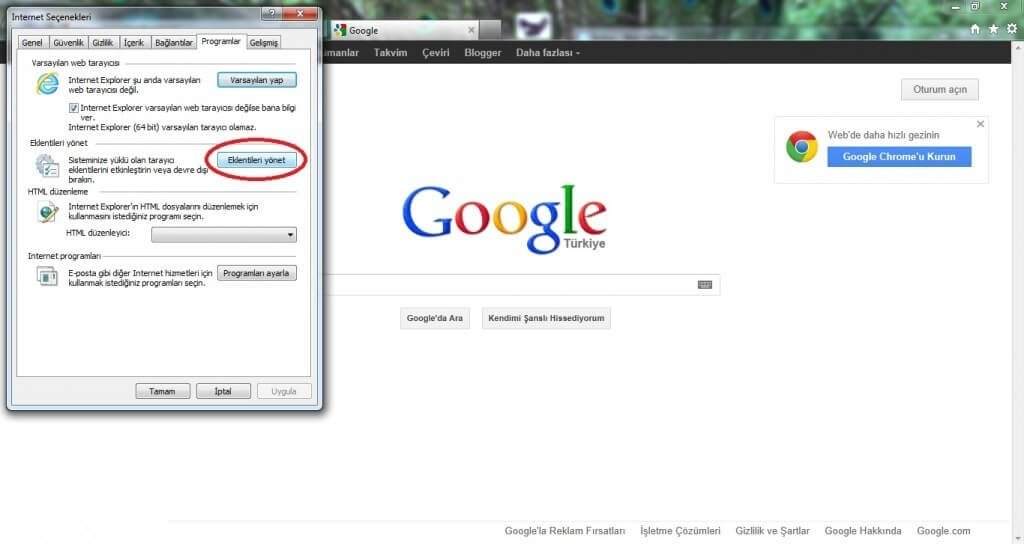Image resolution: width=1024 pixels, height=544 pixels.
Task: Click Google Chrome'u Kurun button
Action: tap(899, 157)
